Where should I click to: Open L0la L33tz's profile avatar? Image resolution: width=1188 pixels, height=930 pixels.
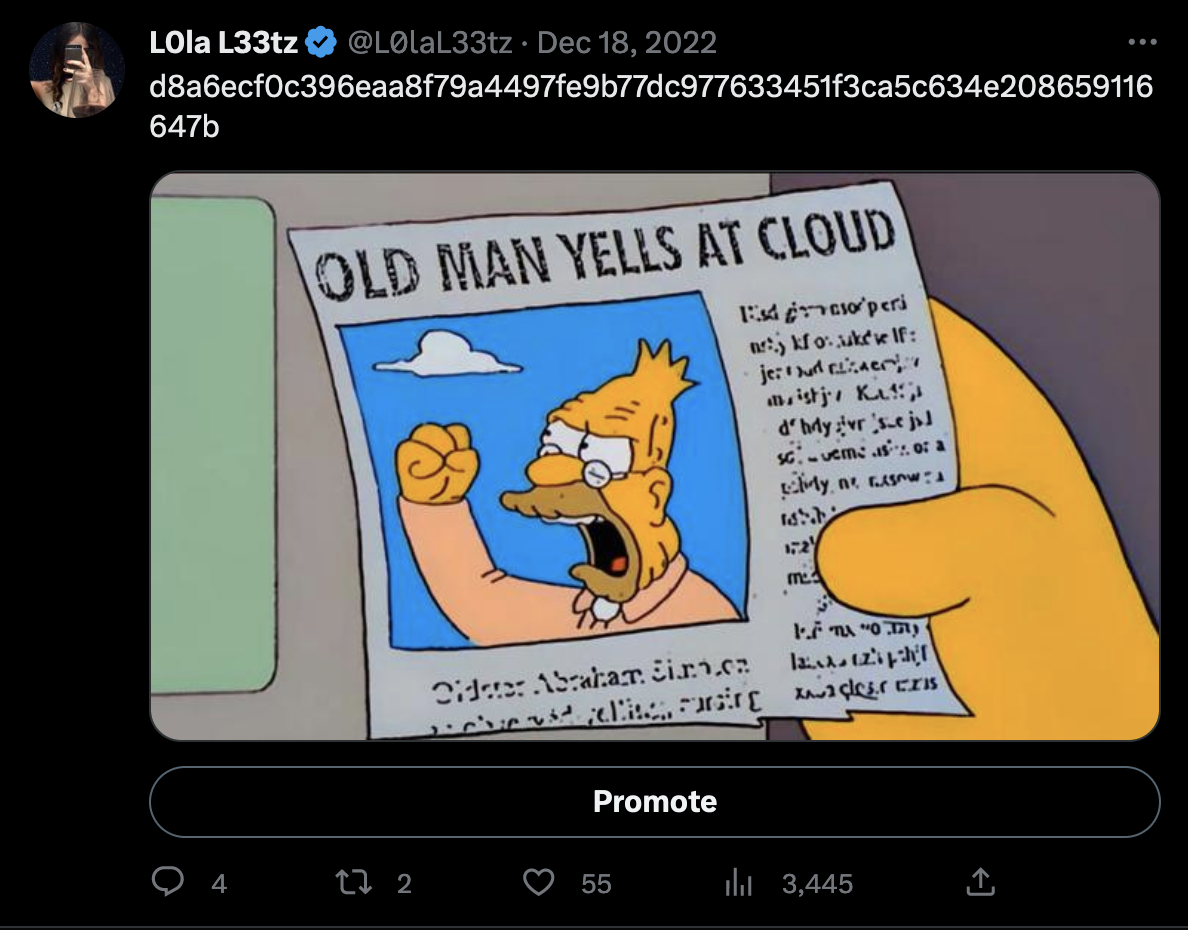78,69
